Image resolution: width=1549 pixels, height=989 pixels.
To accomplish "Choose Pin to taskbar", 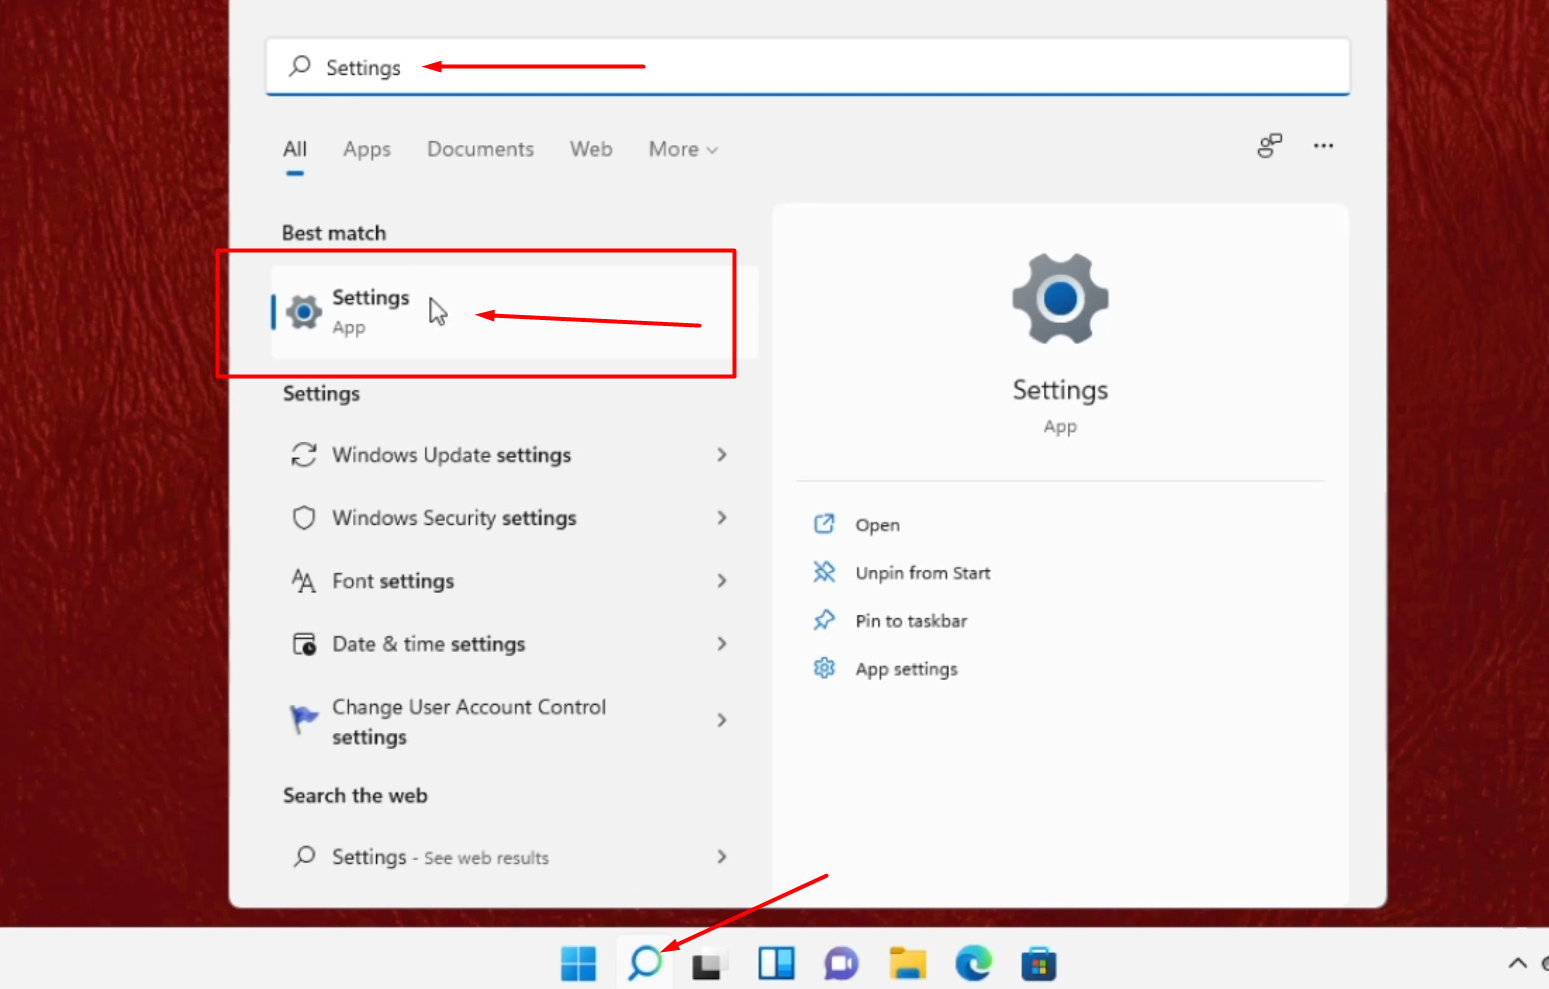I will click(x=911, y=621).
